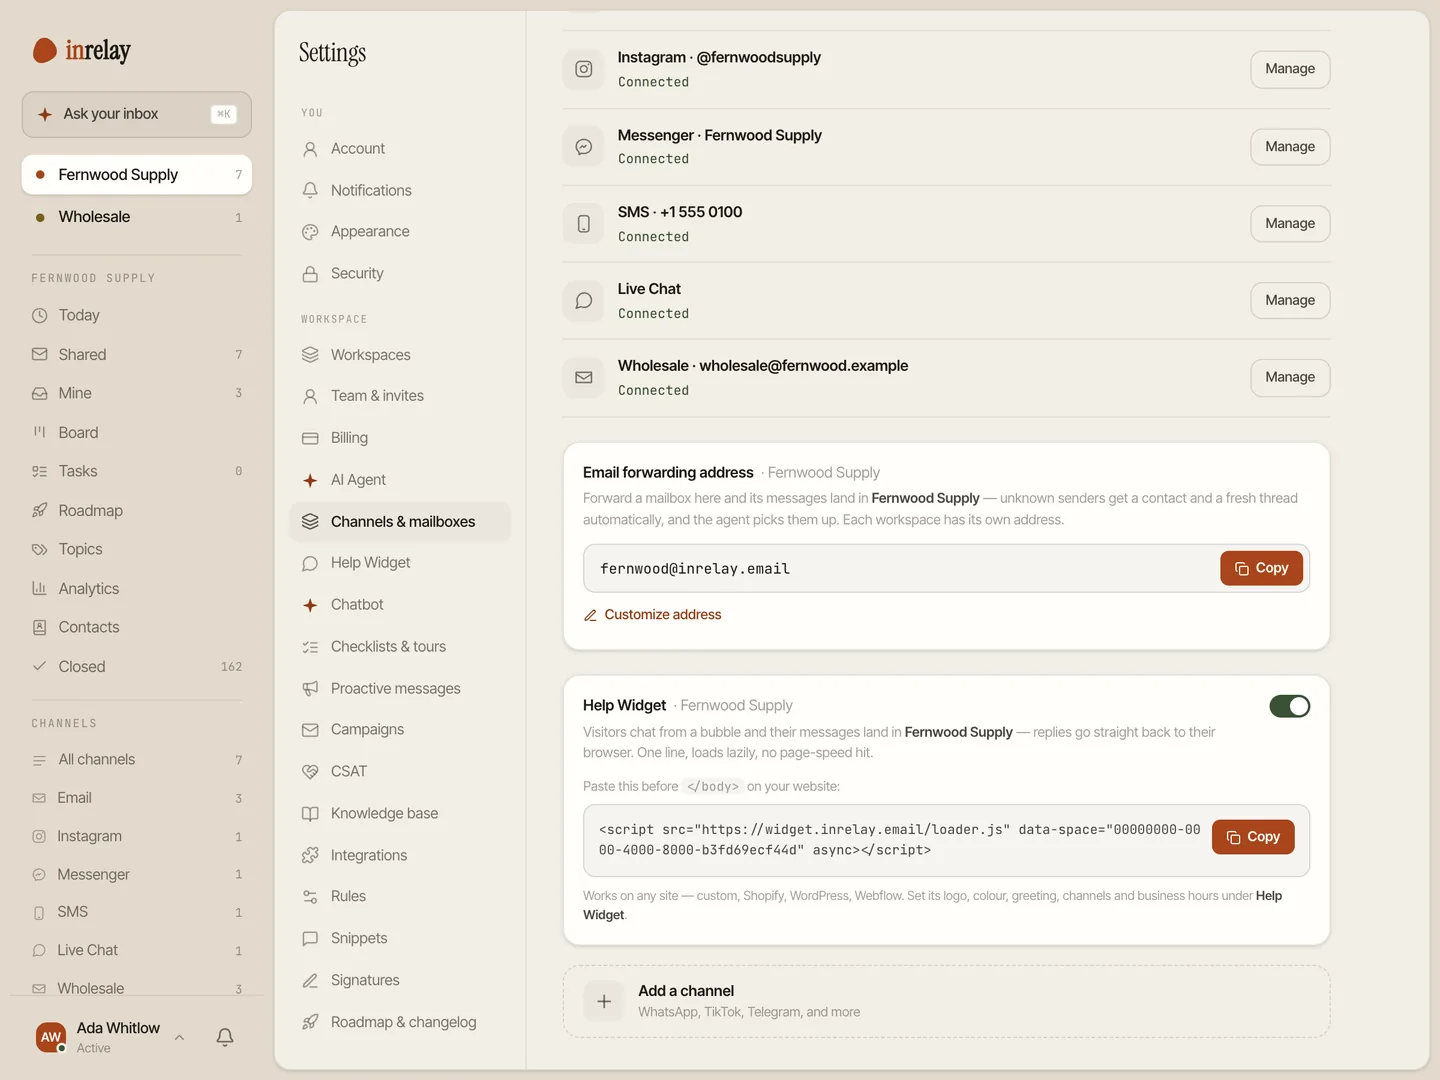
Task: Click the Live Chat bubble icon in connected list
Action: pos(584,301)
